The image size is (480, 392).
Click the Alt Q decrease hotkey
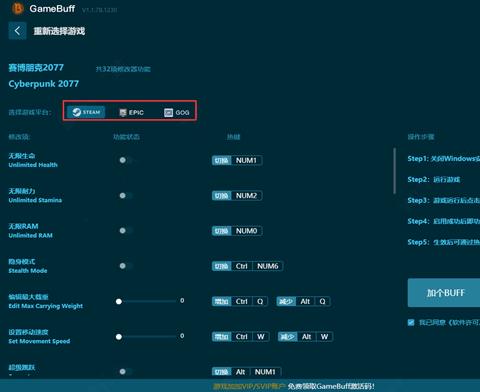point(303,301)
